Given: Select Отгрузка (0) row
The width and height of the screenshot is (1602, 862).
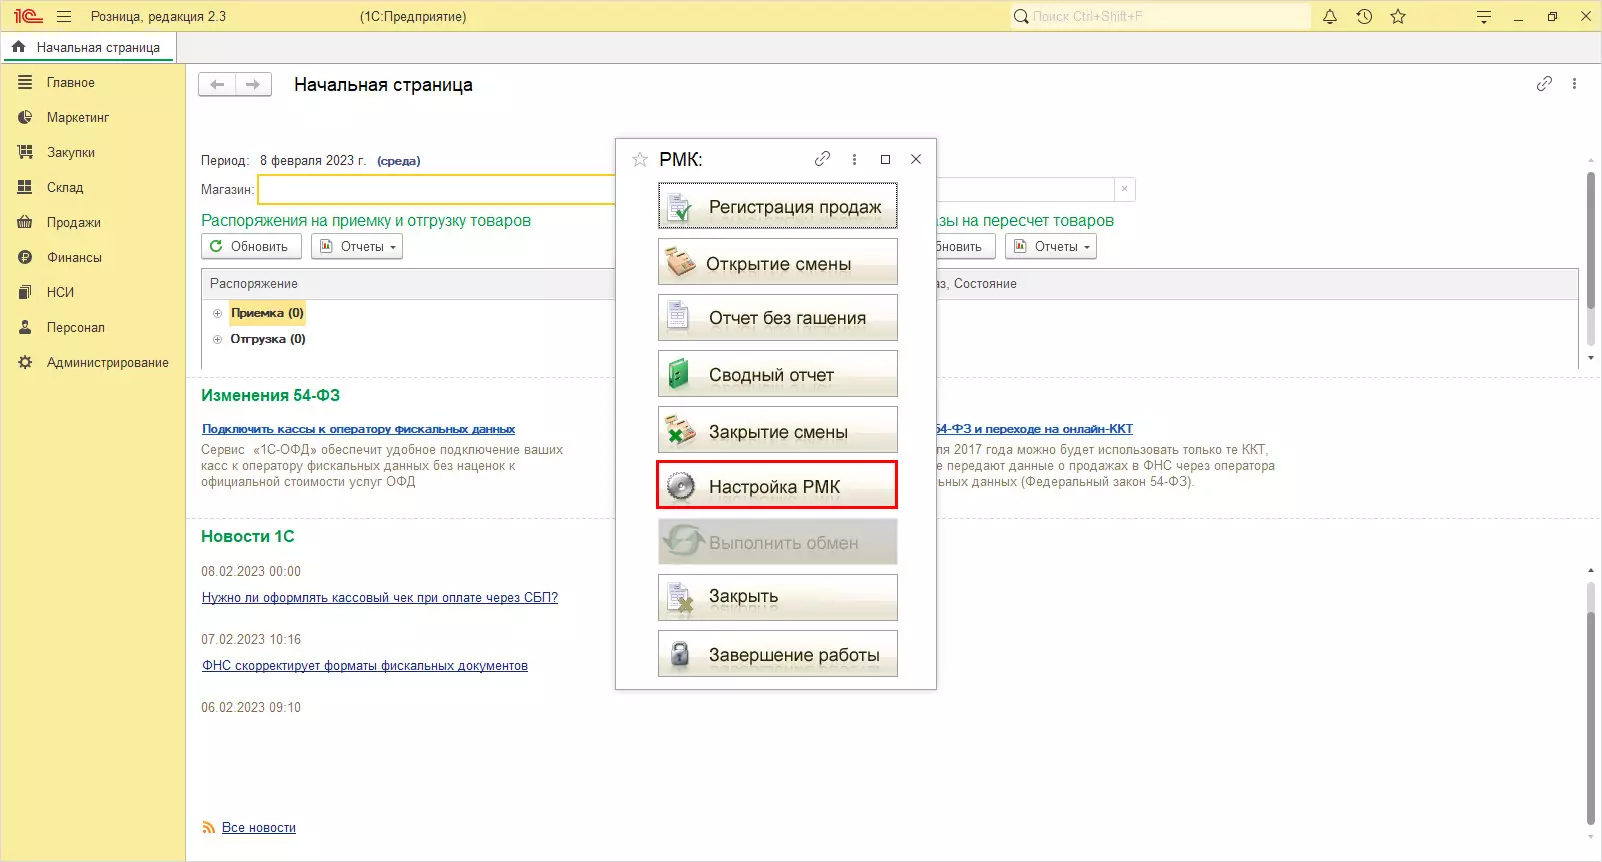Looking at the screenshot, I should point(268,339).
